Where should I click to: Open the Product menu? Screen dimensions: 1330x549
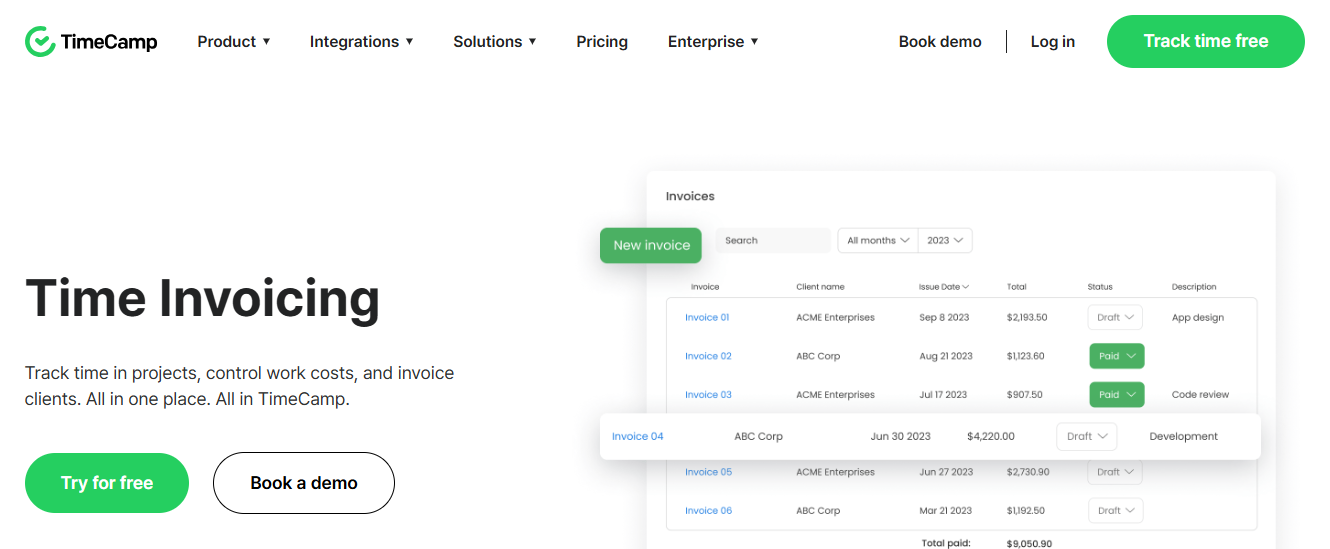click(234, 42)
